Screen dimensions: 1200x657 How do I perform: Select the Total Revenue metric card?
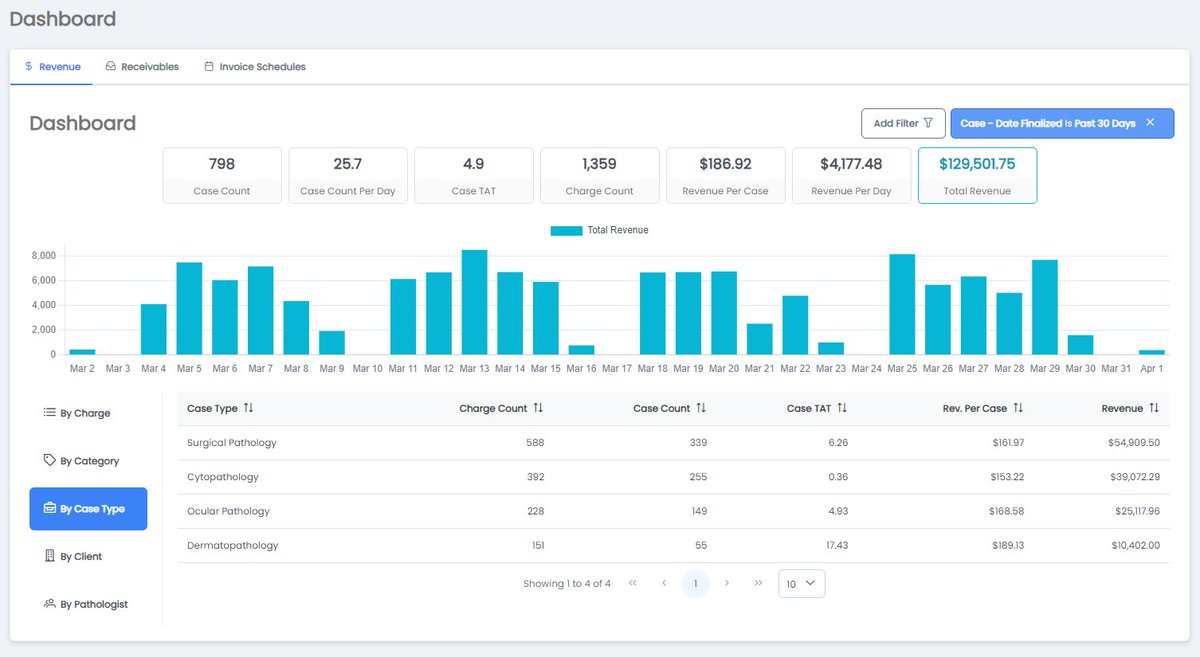tap(977, 176)
